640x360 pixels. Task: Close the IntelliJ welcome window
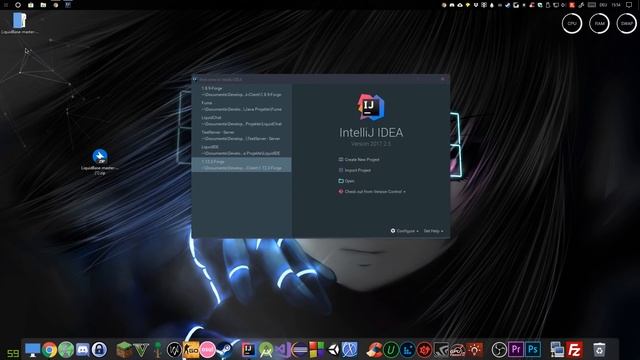(x=443, y=79)
